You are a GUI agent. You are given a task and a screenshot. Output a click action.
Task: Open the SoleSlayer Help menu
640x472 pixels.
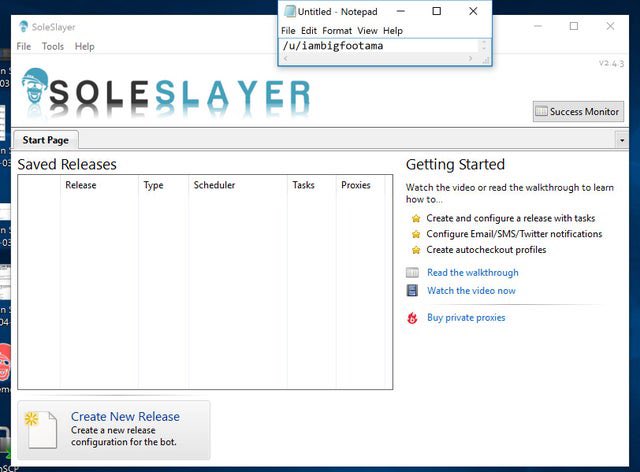84,47
